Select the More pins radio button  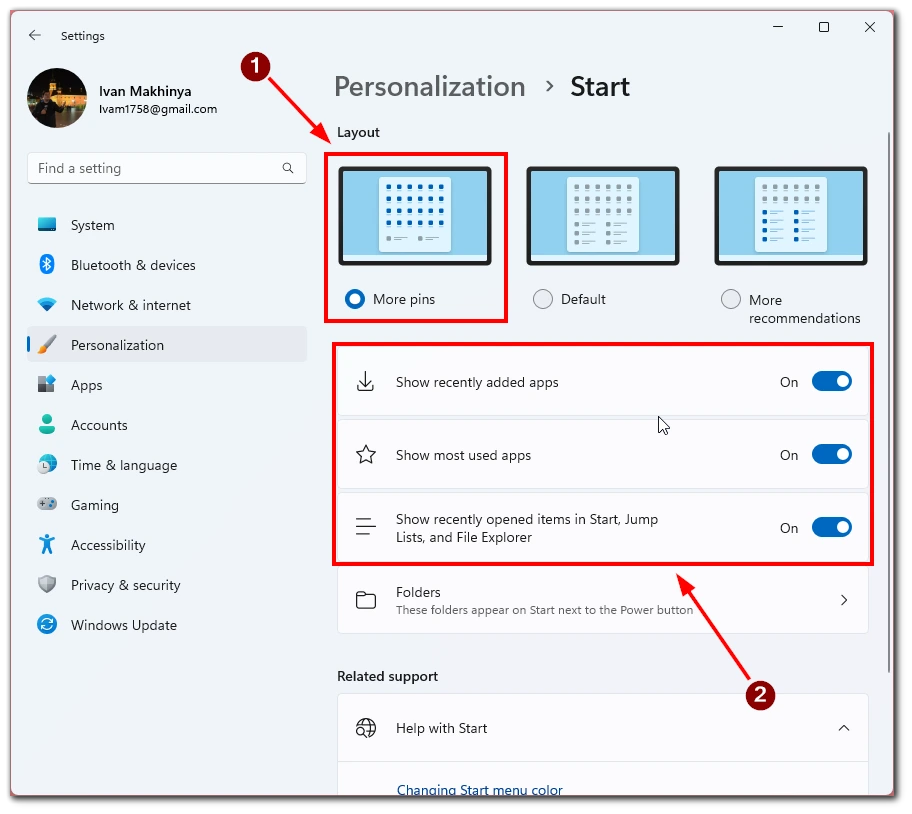pyautogui.click(x=355, y=299)
